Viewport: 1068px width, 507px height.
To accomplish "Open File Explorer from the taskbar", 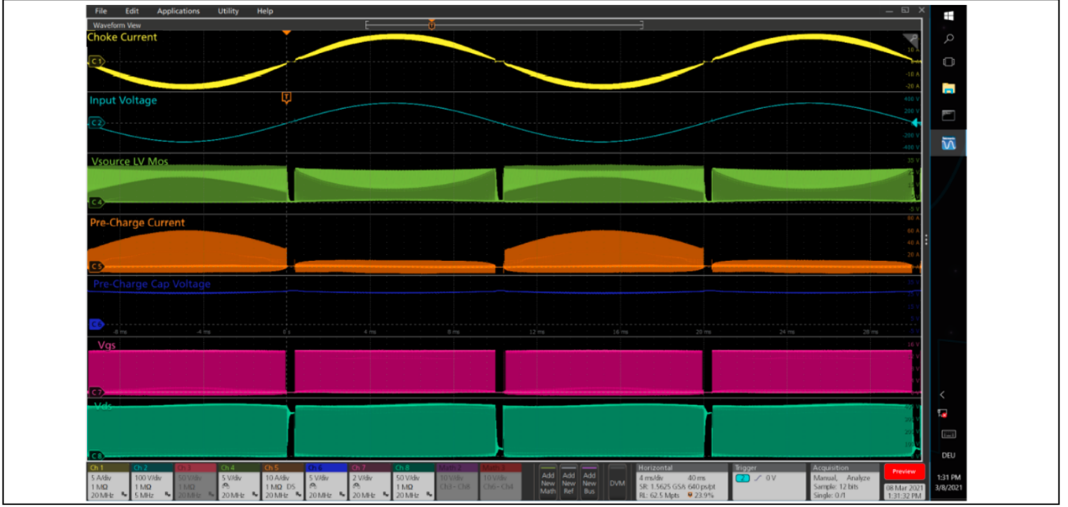I will (948, 89).
